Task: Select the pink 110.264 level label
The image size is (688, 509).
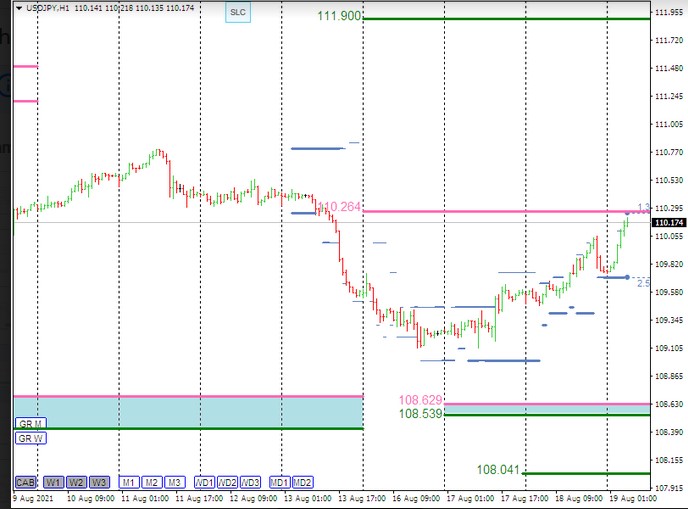Action: tap(340, 207)
